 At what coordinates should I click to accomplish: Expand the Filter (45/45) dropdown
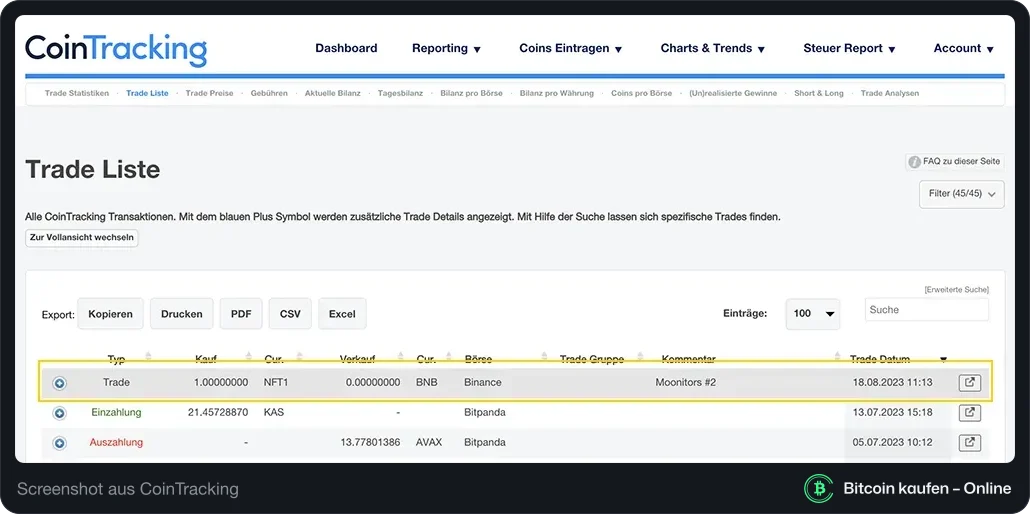point(962,194)
